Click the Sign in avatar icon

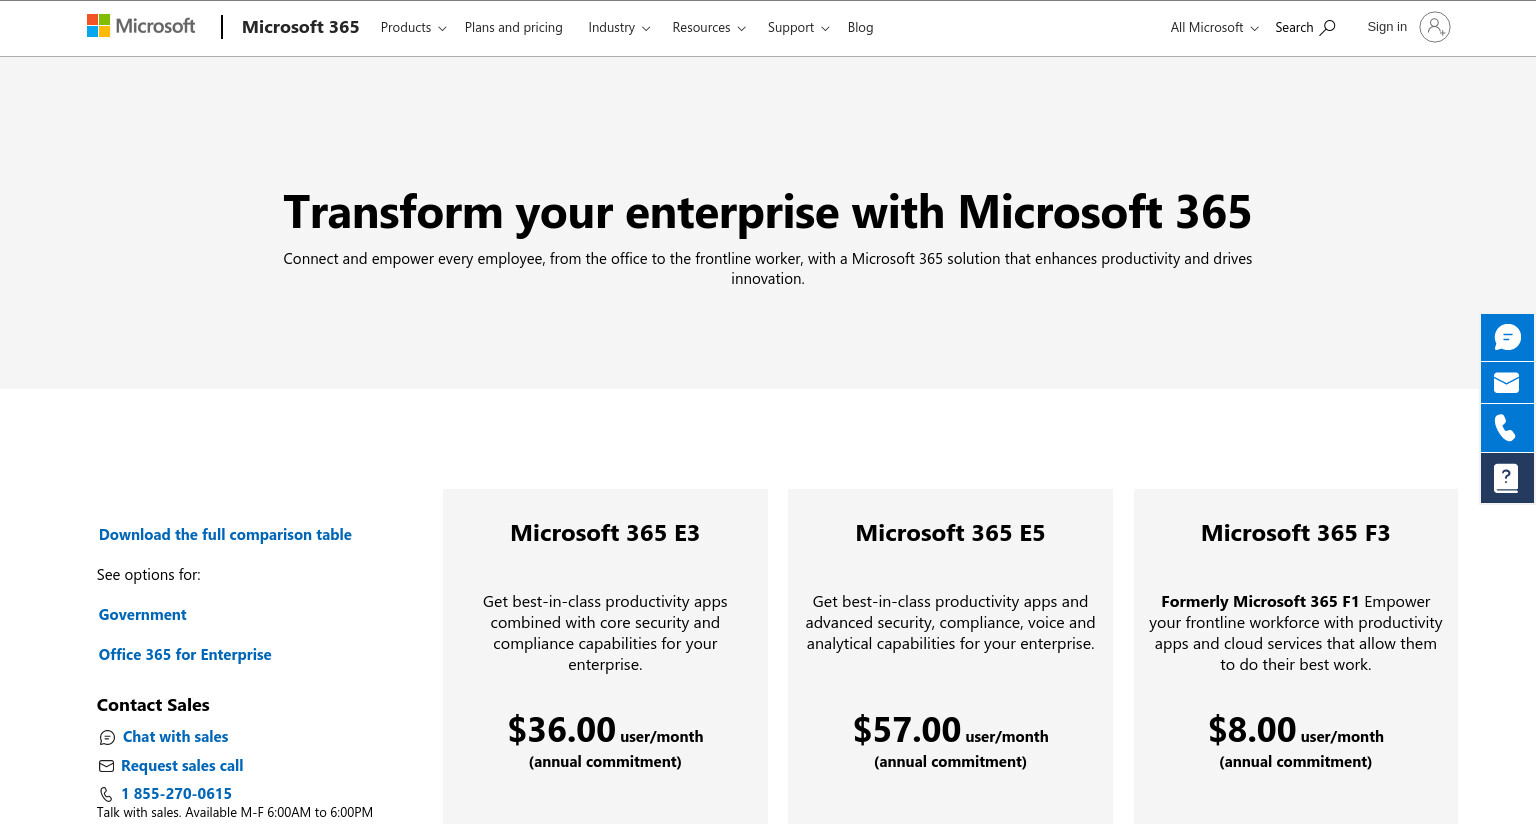click(x=1434, y=27)
